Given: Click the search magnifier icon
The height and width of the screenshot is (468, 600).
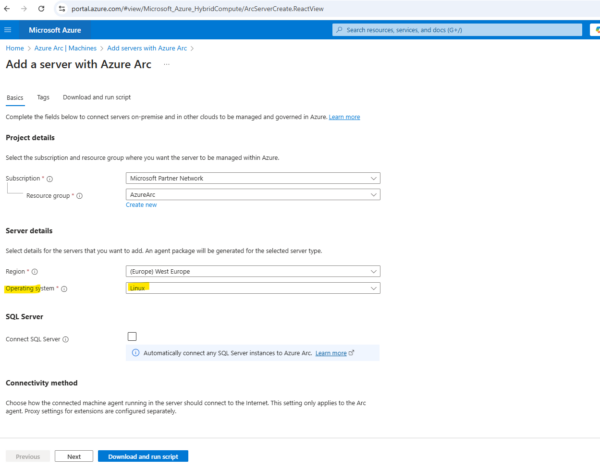Looking at the screenshot, I should pyautogui.click(x=339, y=30).
